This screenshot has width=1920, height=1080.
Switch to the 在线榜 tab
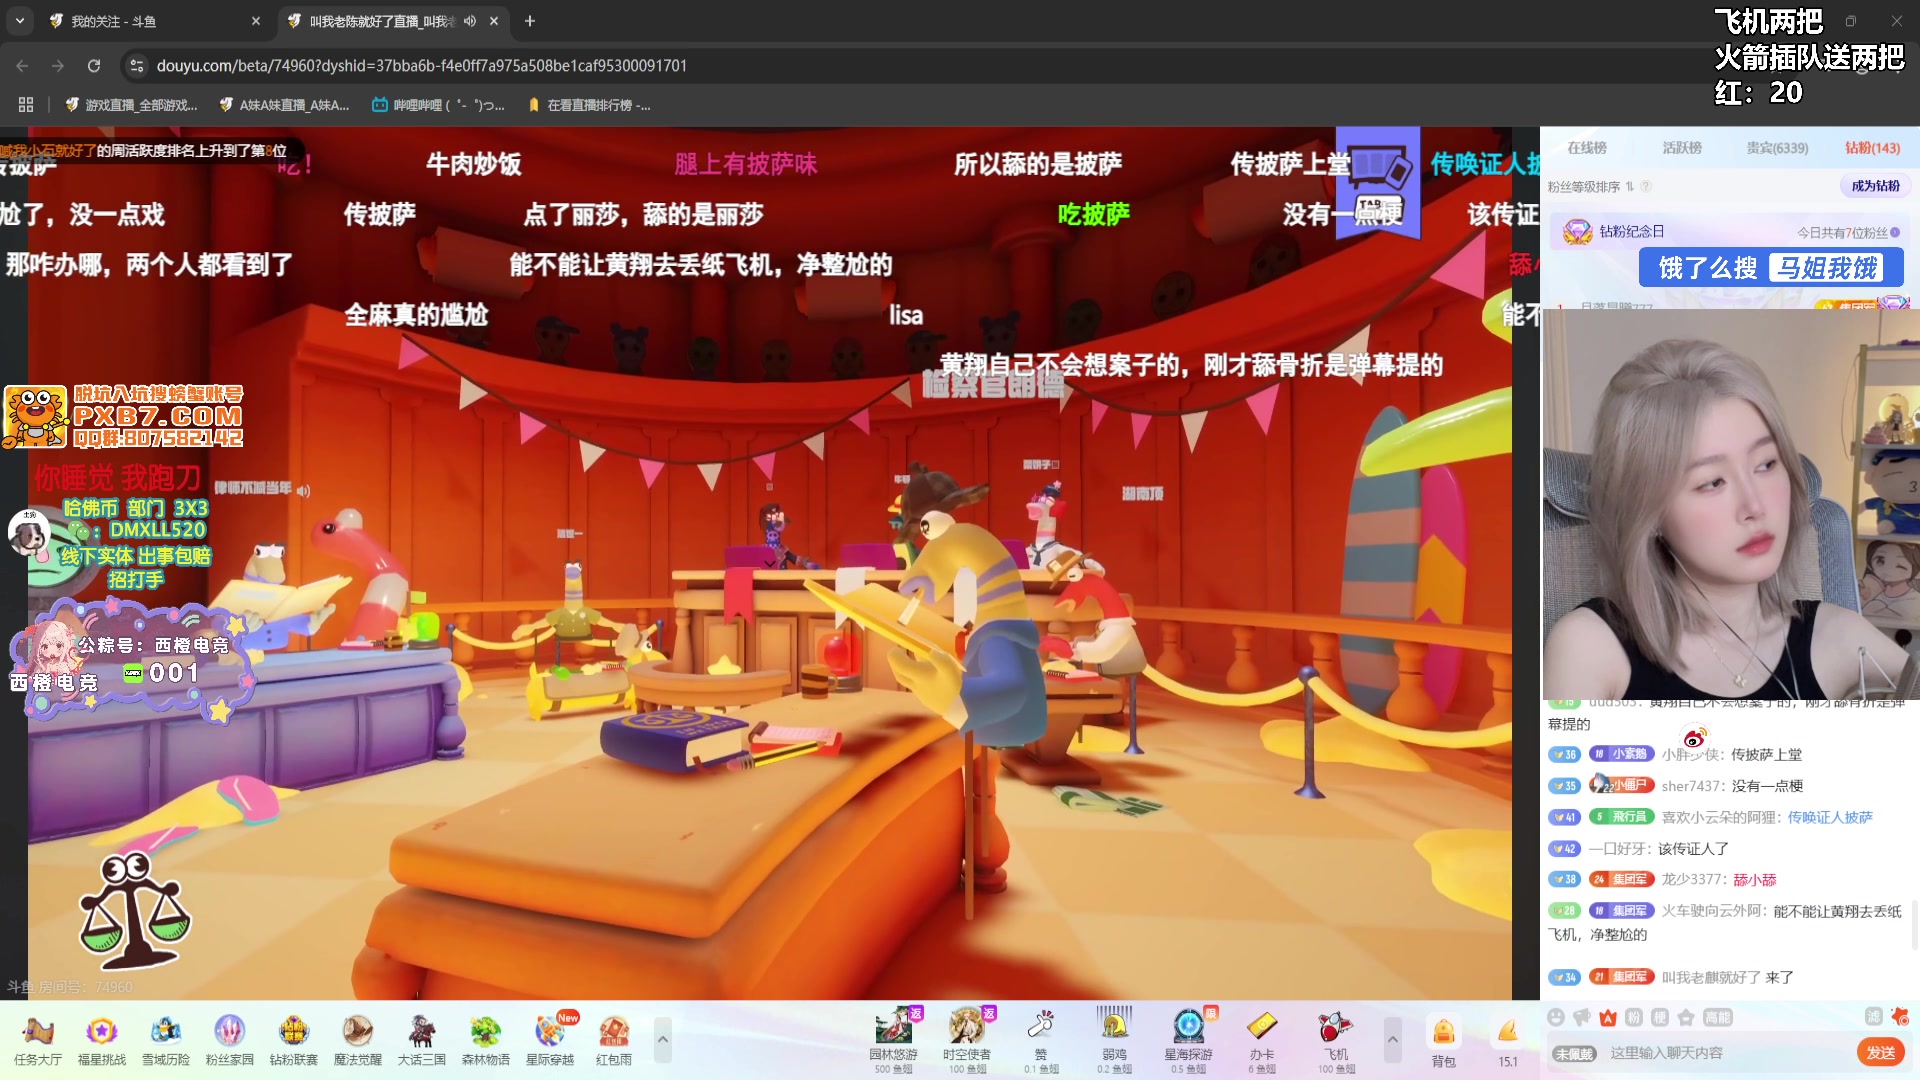tap(1587, 148)
